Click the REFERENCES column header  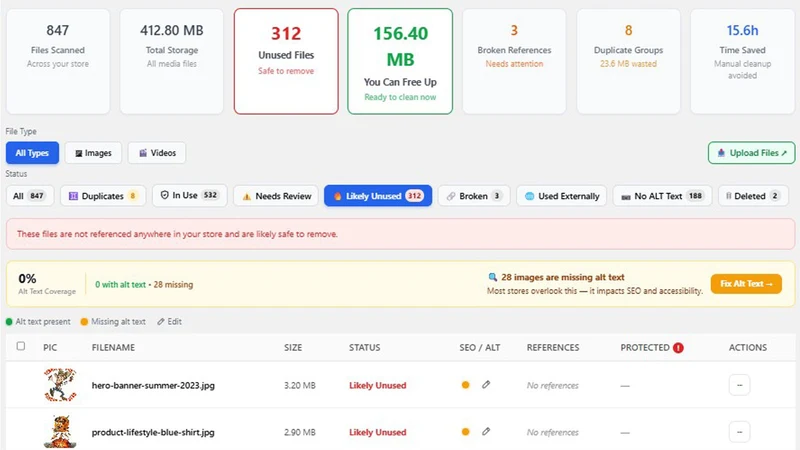pos(553,347)
